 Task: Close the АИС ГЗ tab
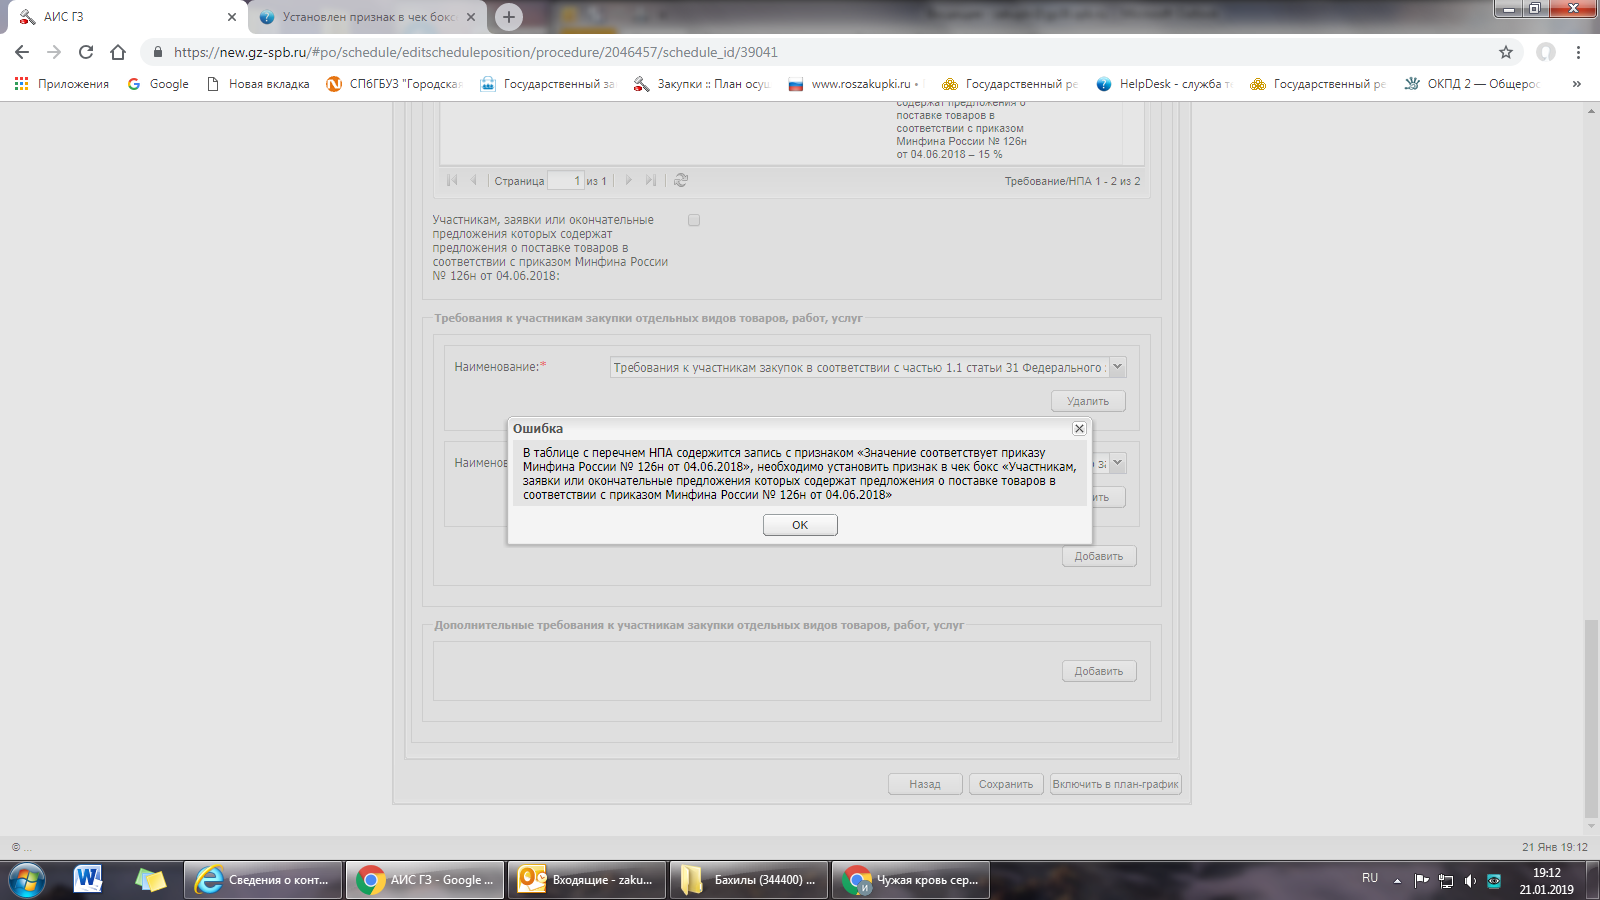(x=231, y=17)
